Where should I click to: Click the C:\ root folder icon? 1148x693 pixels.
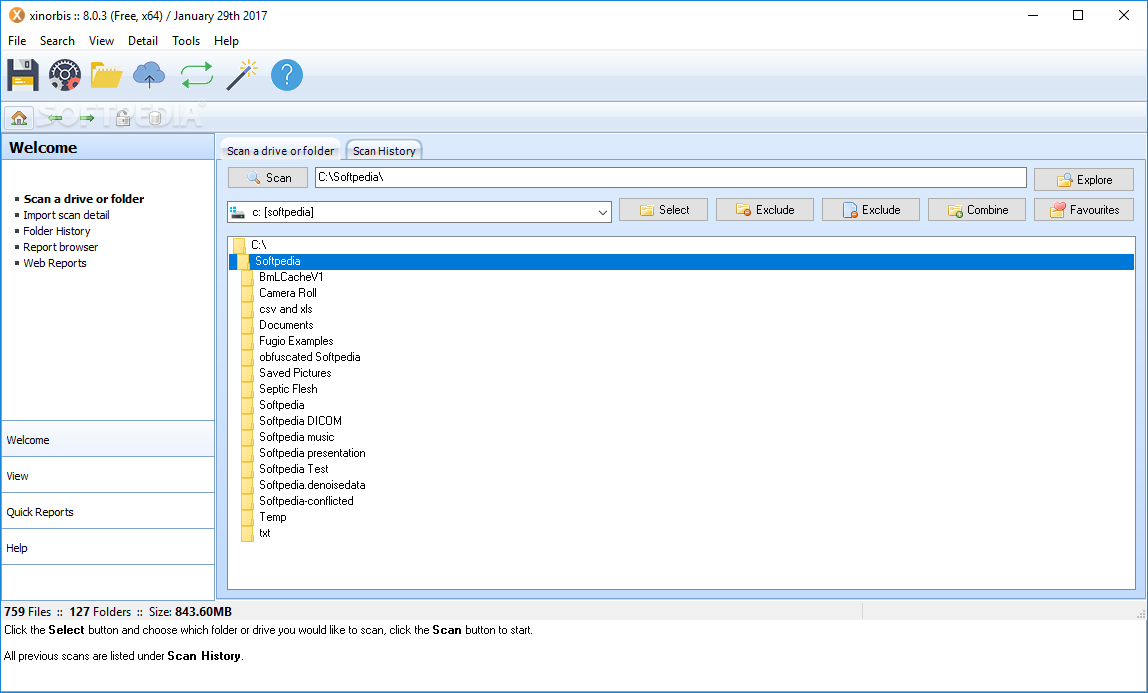(x=239, y=245)
